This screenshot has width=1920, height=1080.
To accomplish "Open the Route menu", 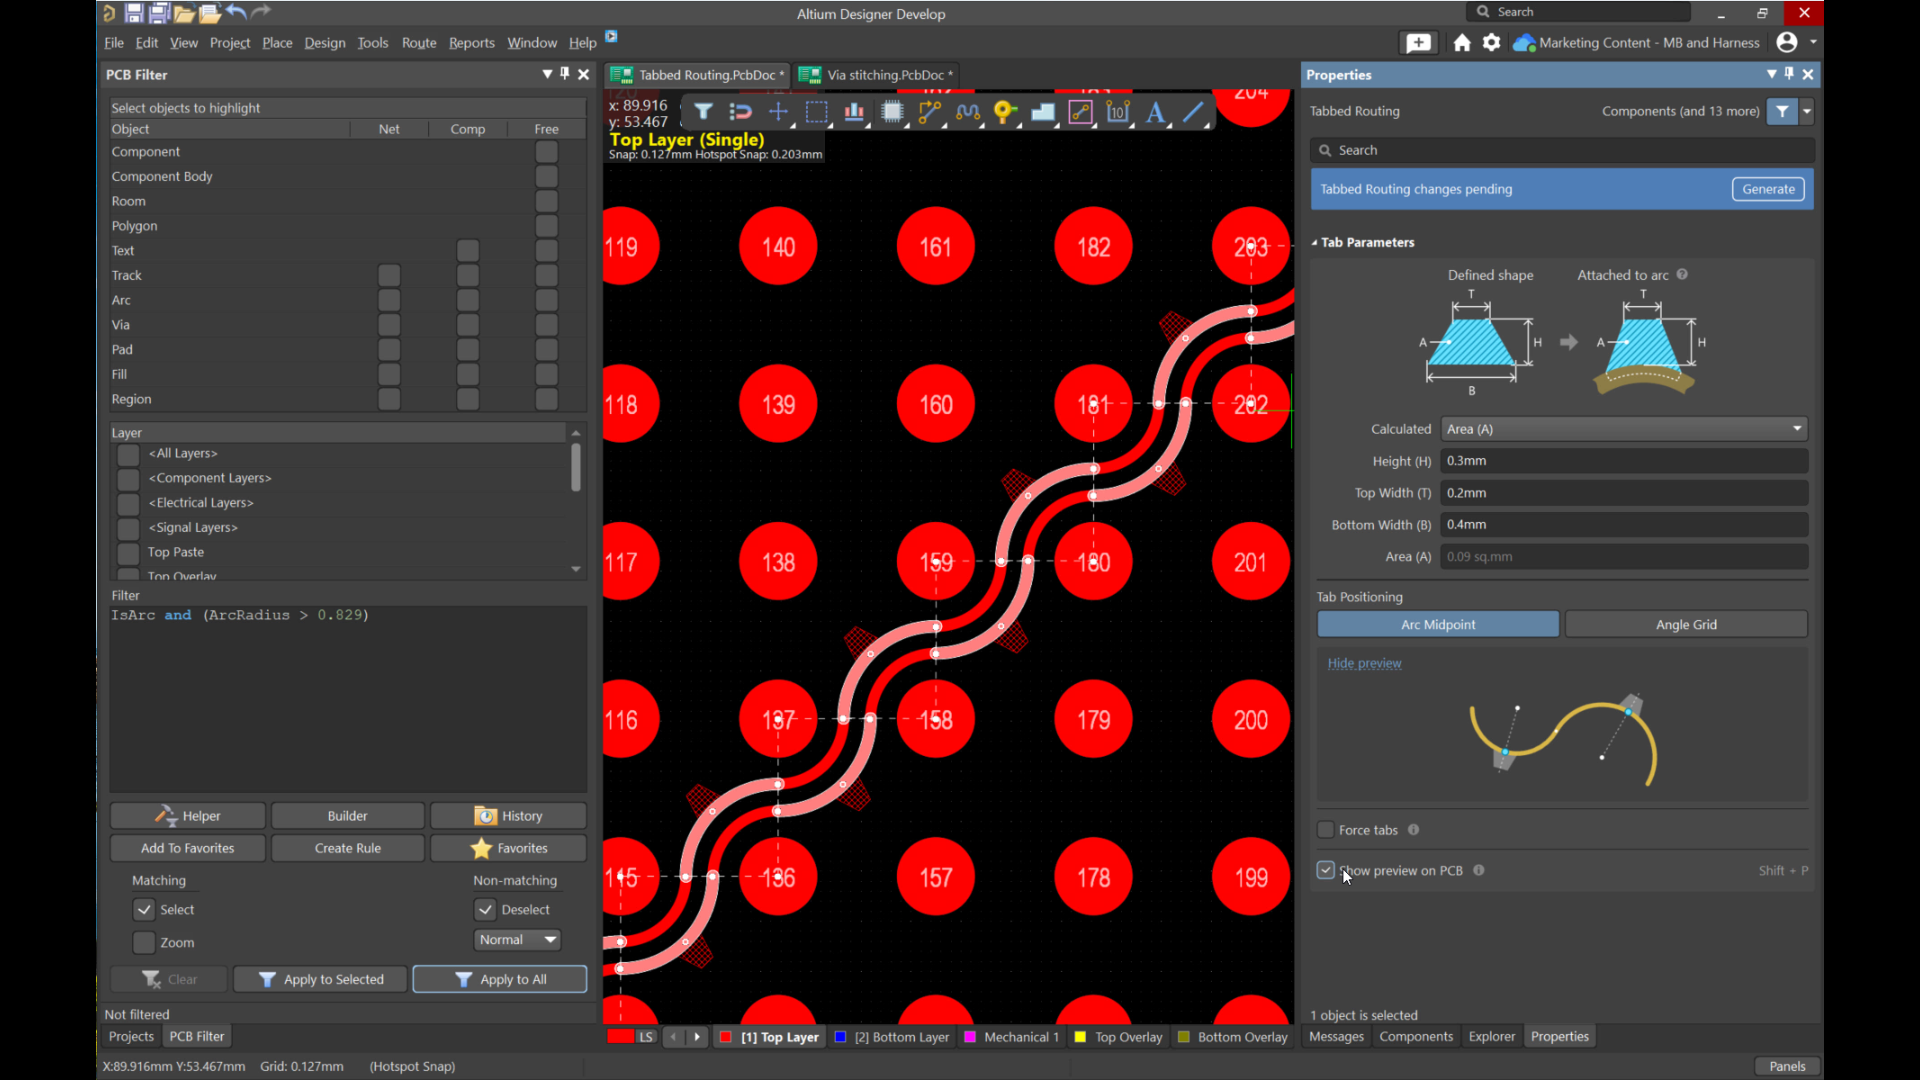I will [x=419, y=42].
